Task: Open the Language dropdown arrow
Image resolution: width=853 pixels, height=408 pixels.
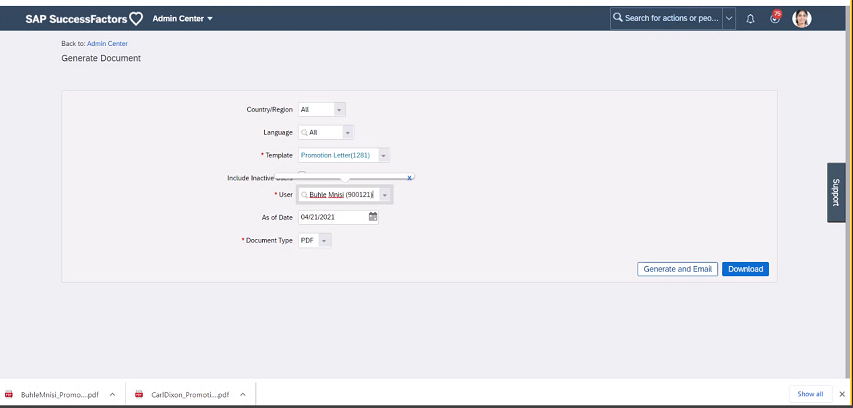Action: (348, 132)
